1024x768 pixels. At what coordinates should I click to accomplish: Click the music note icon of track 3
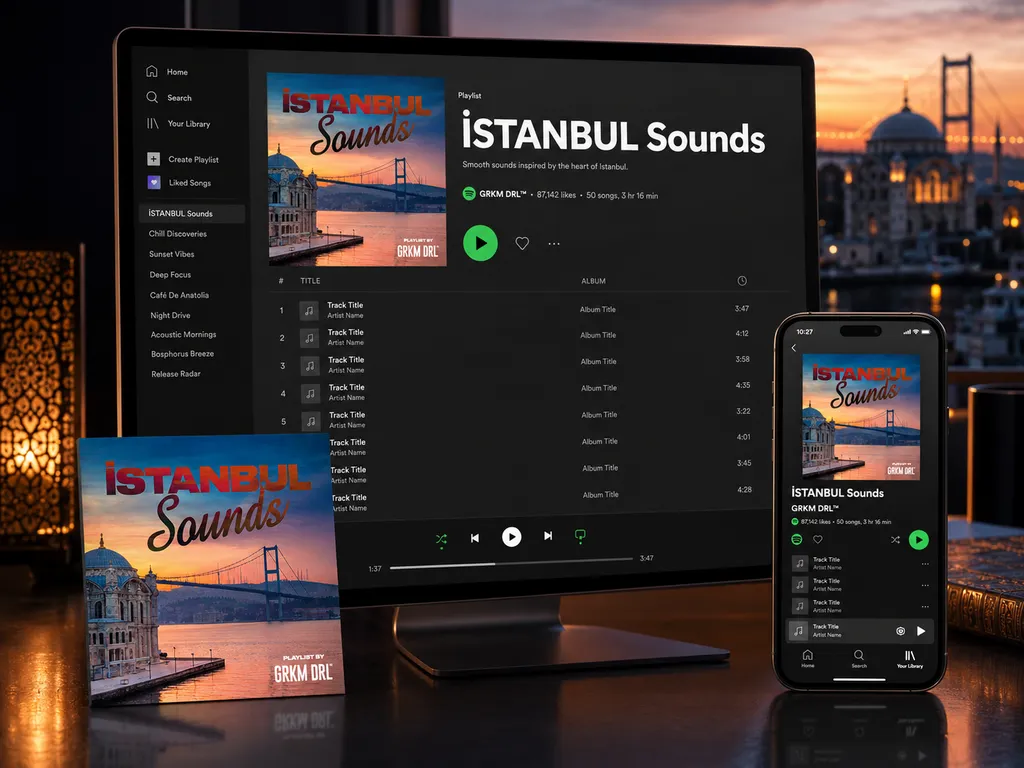click(x=310, y=366)
